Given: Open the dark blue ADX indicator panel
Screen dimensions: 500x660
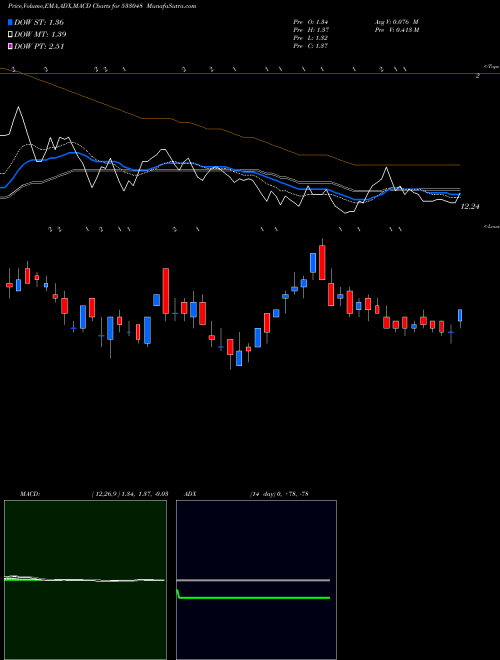Looking at the screenshot, I should click(x=256, y=580).
